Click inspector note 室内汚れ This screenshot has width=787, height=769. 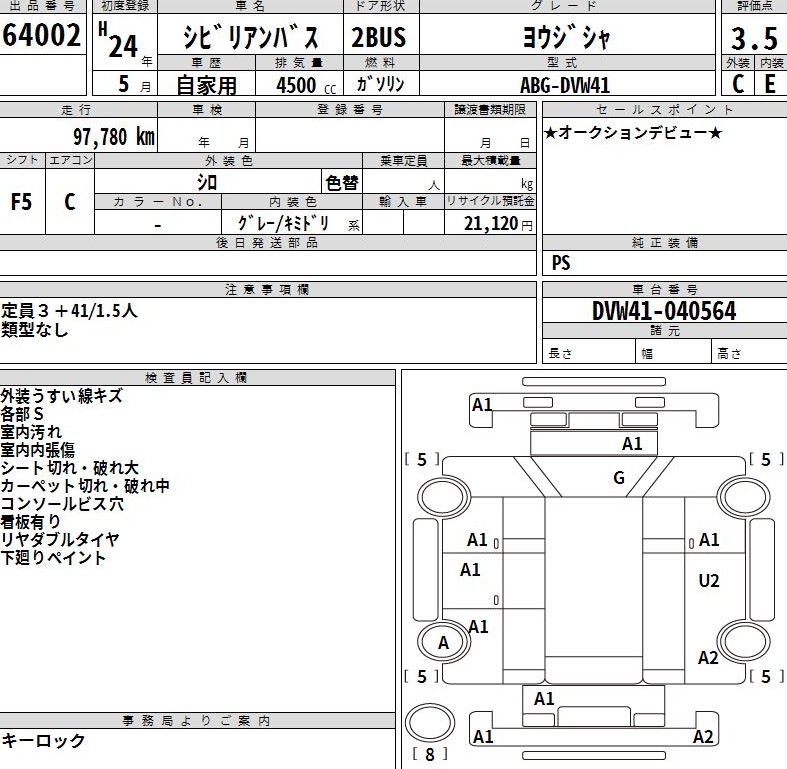coord(31,432)
